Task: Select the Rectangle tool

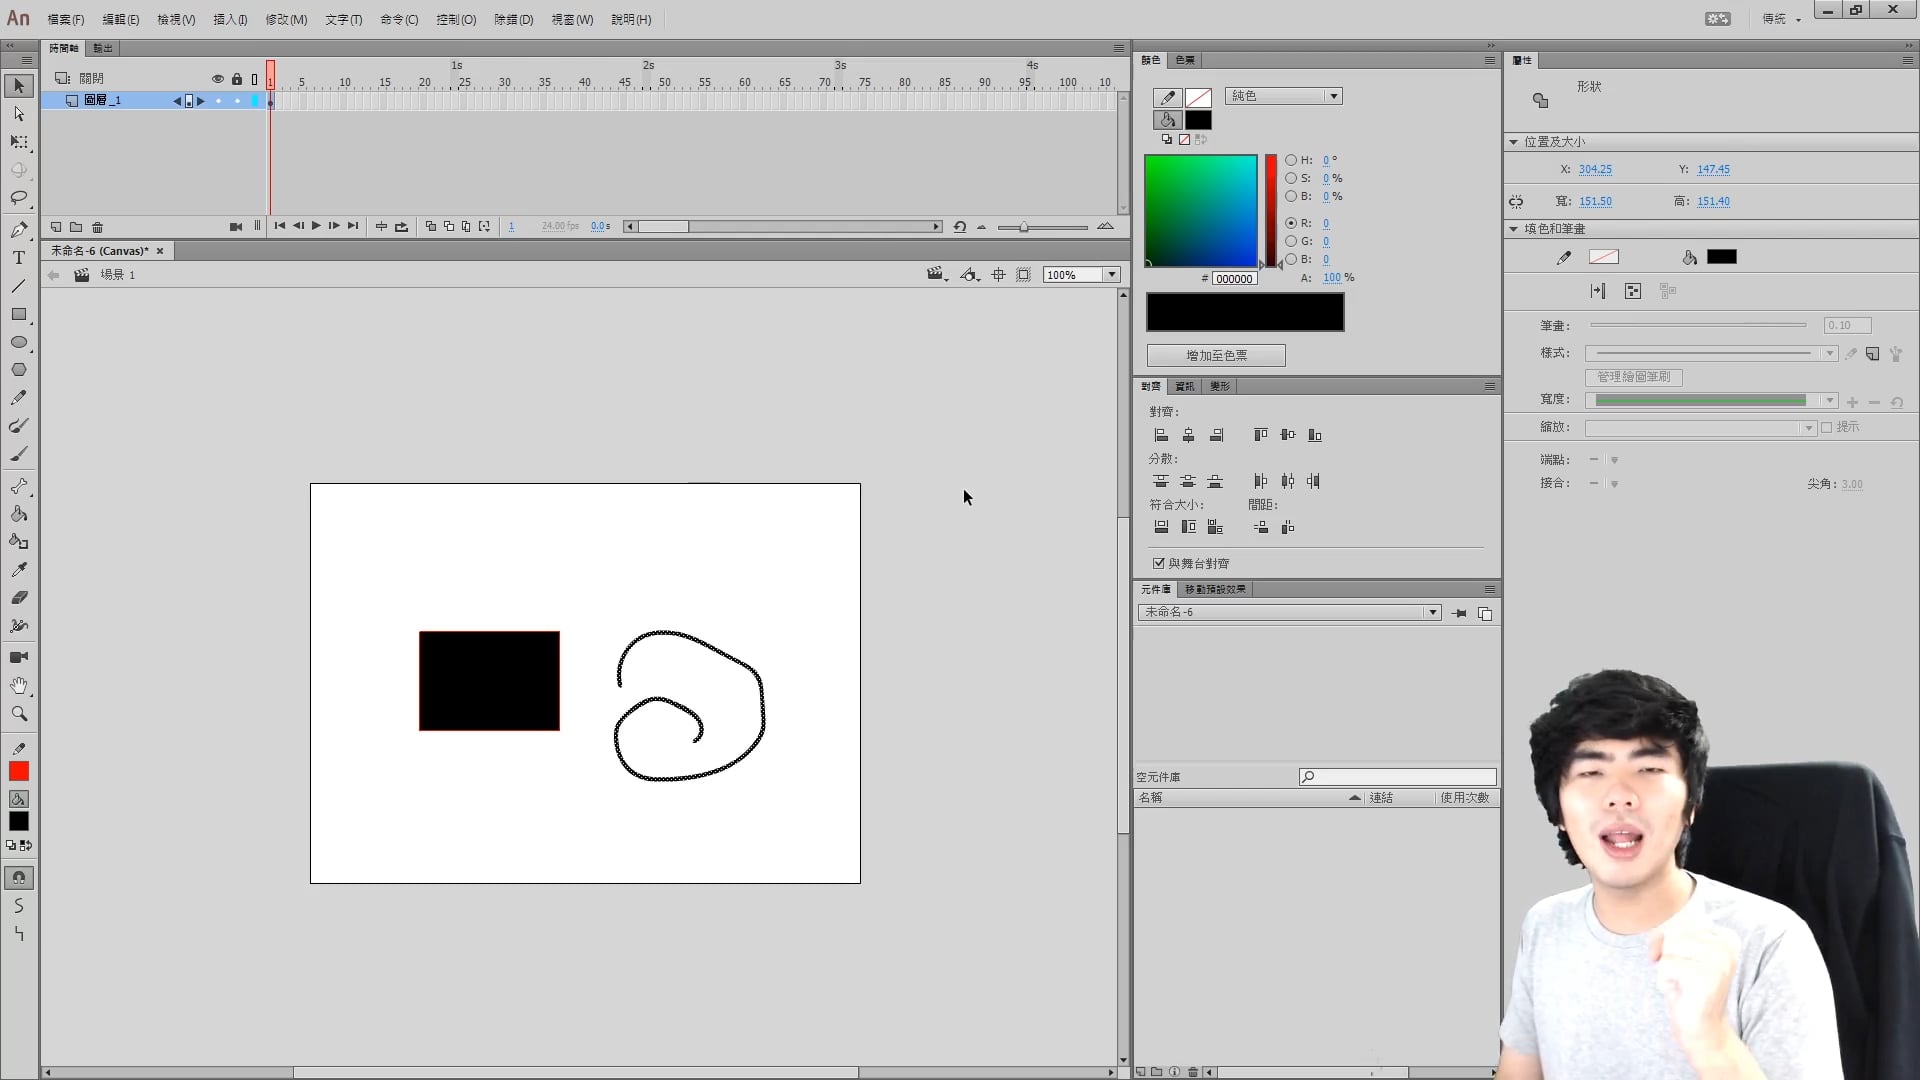Action: (x=18, y=314)
